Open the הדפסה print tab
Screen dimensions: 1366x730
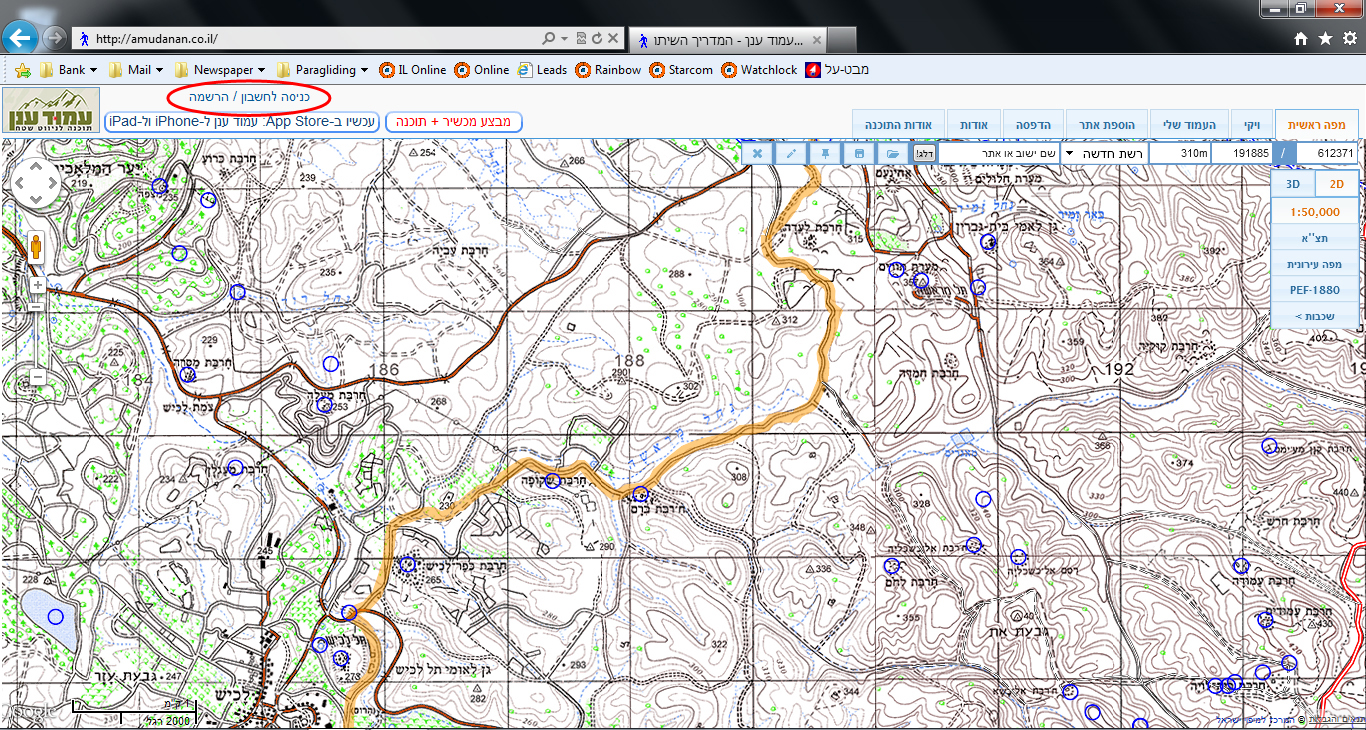[1032, 124]
